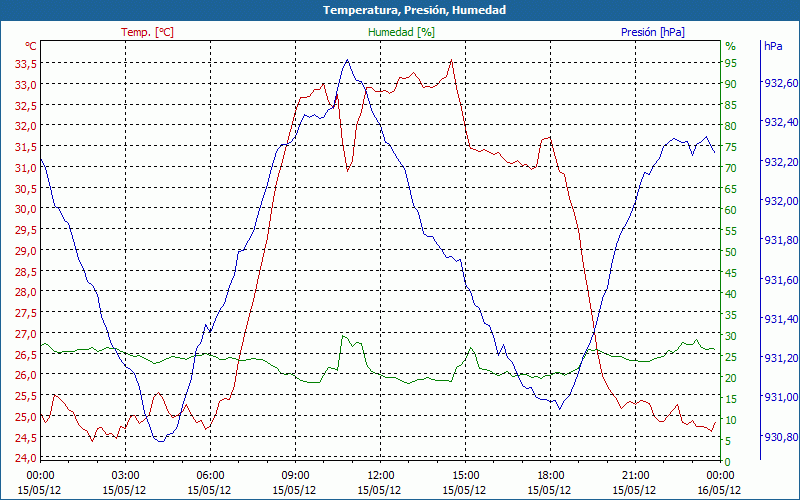Click the '65' humidity axis value
Screen dimensions: 800x500
(x=731, y=189)
